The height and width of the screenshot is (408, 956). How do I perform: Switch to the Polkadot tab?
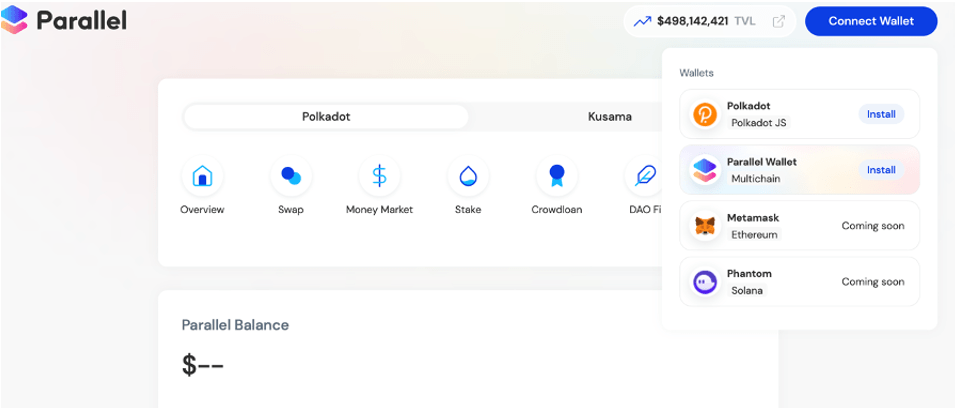point(326,117)
